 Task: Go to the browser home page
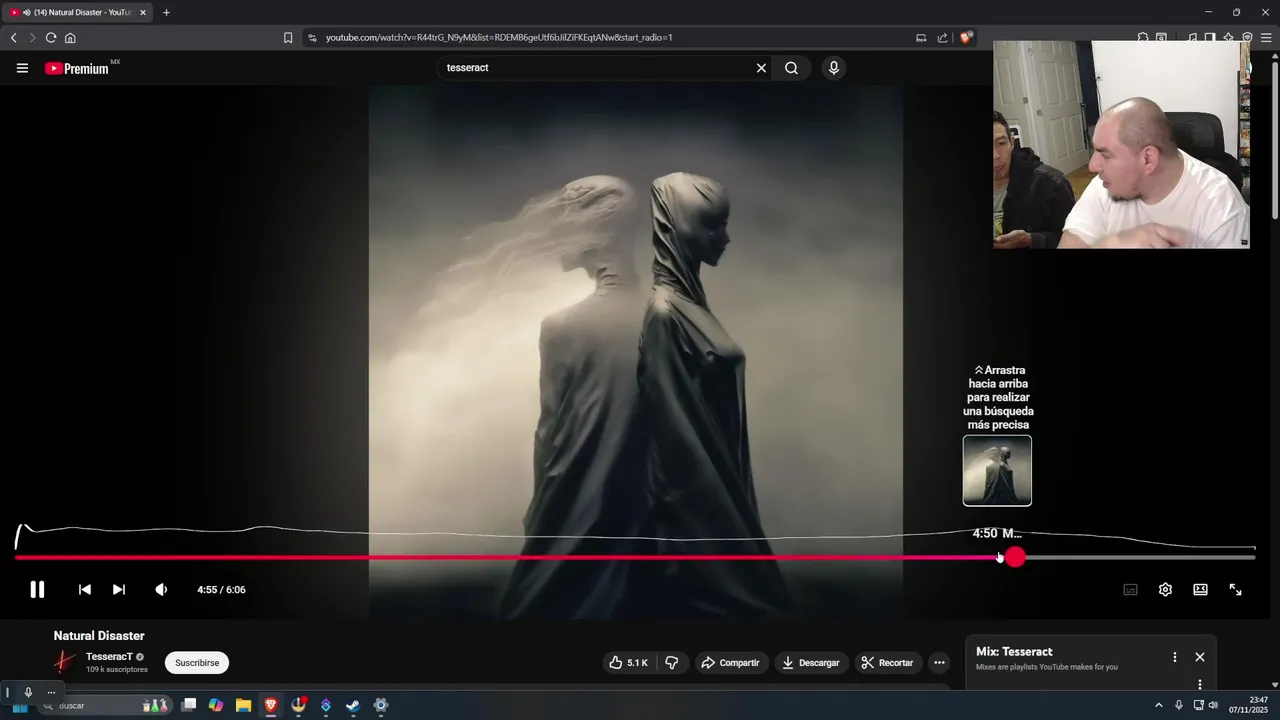70,38
